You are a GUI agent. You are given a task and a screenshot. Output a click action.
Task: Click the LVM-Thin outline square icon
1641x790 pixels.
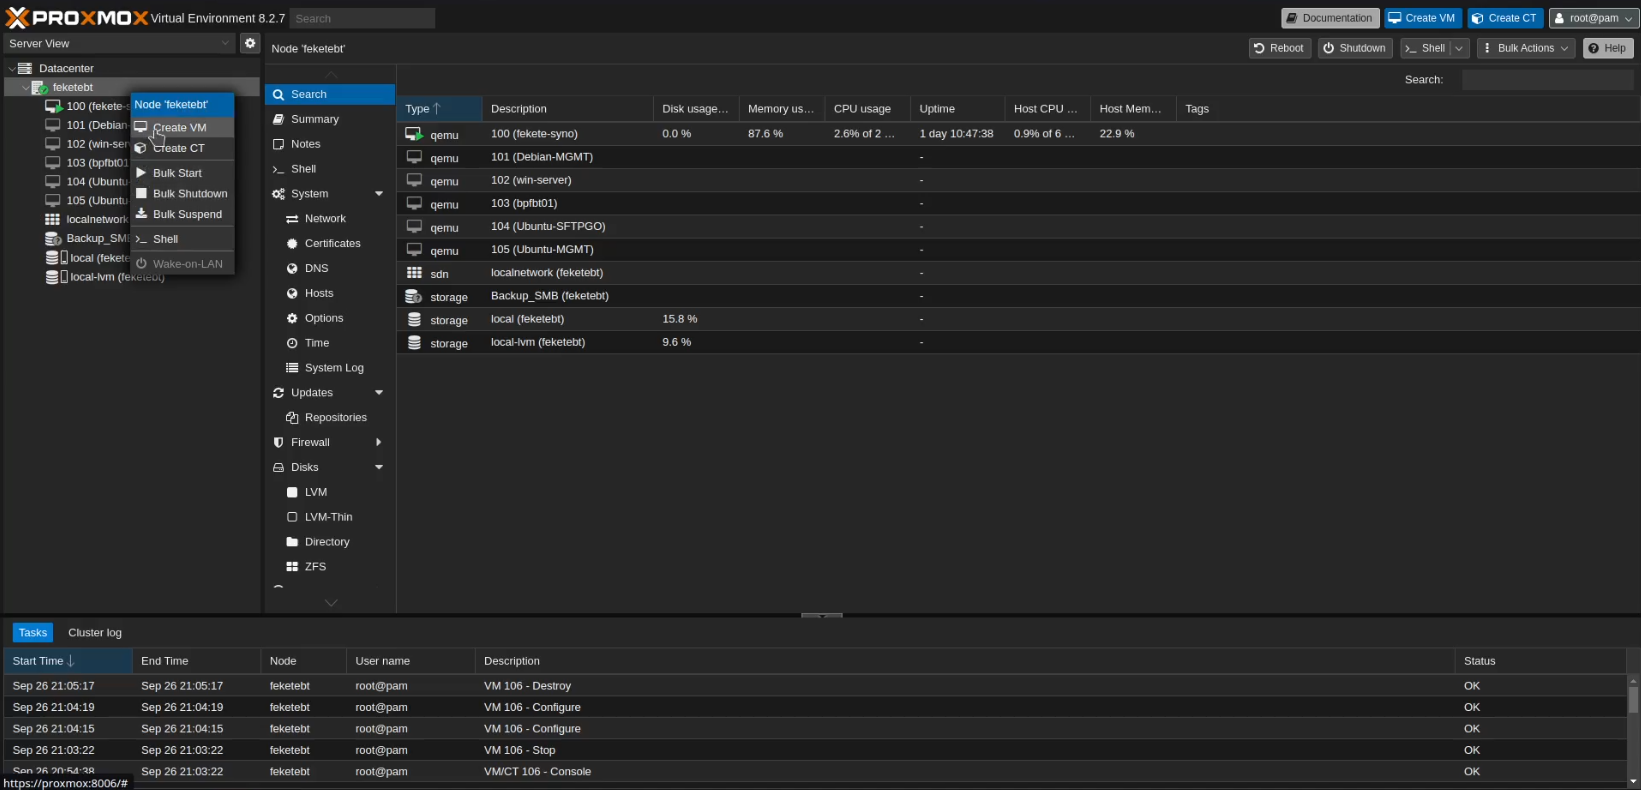[x=292, y=517]
